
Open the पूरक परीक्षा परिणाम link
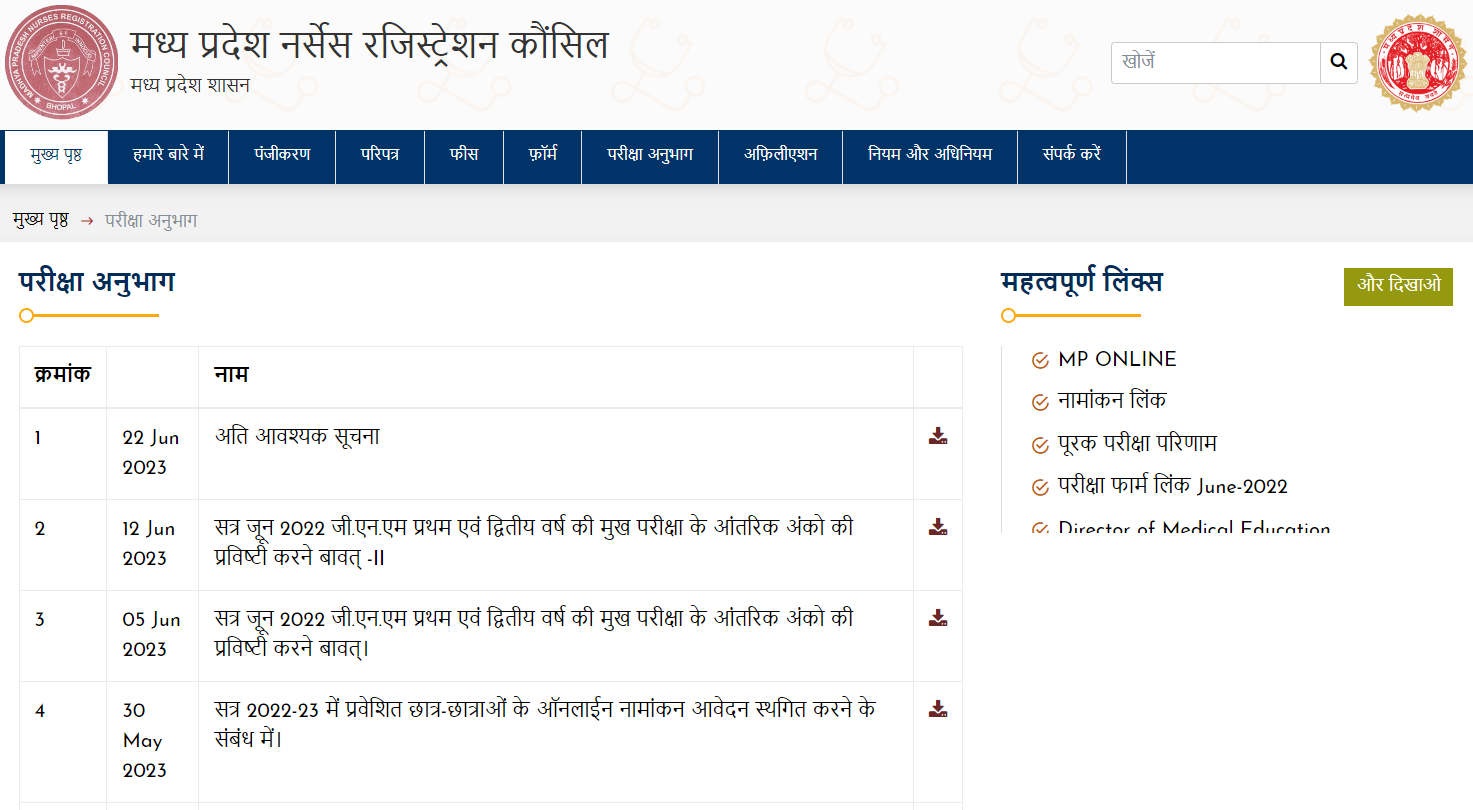point(1137,444)
